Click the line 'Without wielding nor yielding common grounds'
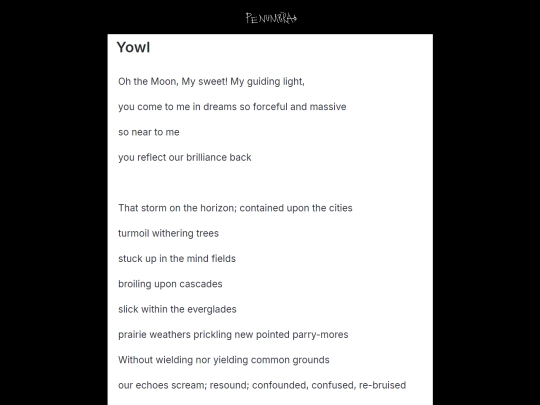The width and height of the screenshot is (540, 405). tap(224, 360)
